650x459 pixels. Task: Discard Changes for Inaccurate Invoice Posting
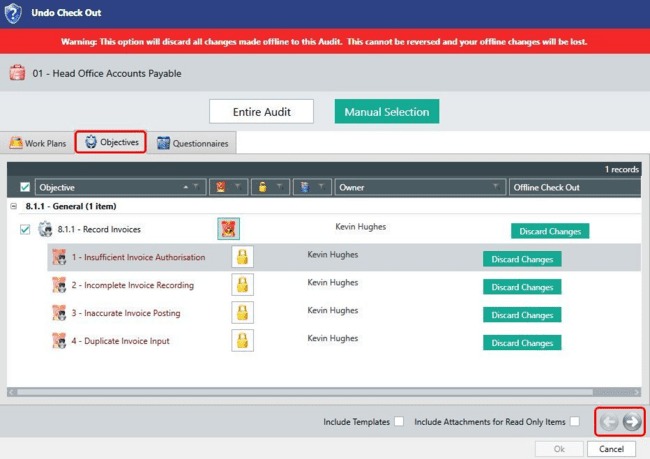pyautogui.click(x=522, y=315)
